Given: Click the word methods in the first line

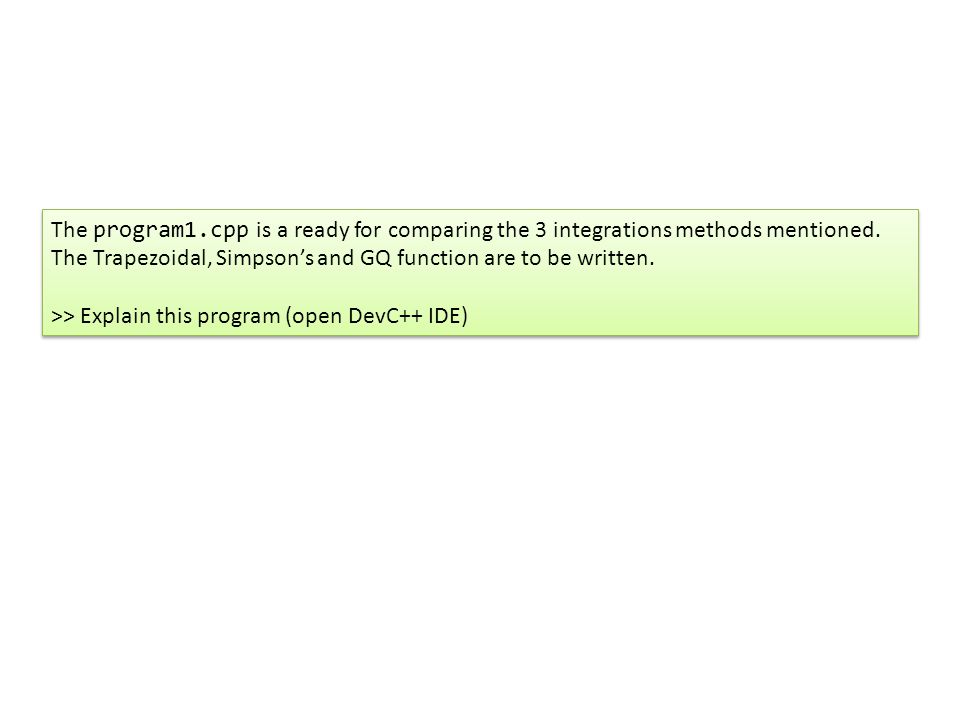Looking at the screenshot, I should pos(719,230).
